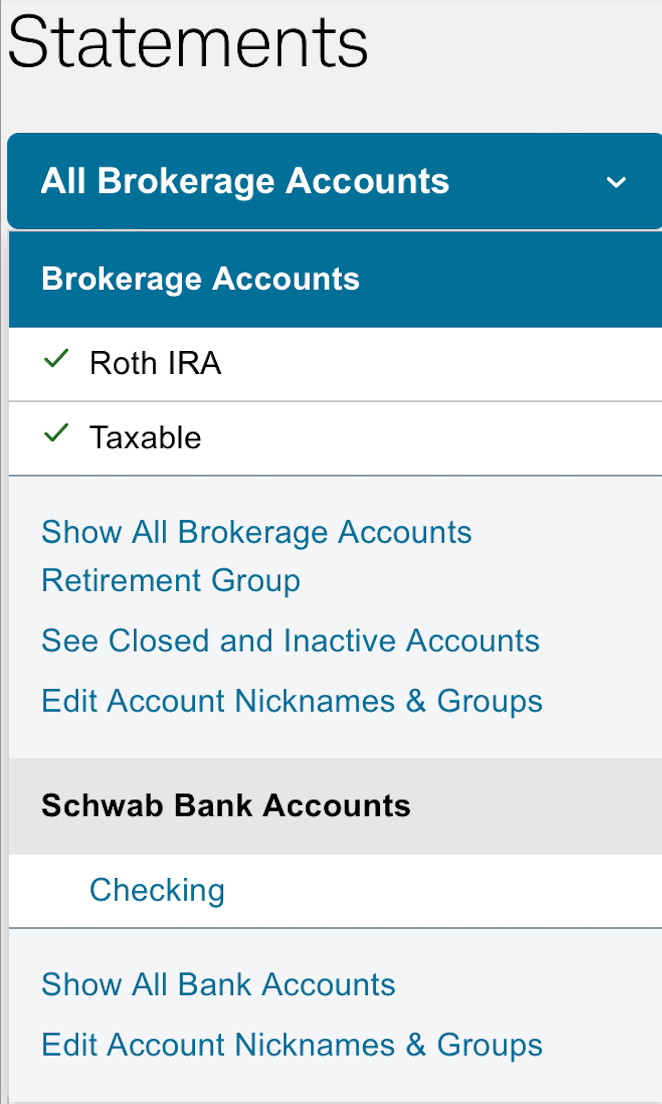Screen dimensions: 662x1104
Task: Click Show All Bank Accounts link
Action: tap(218, 985)
